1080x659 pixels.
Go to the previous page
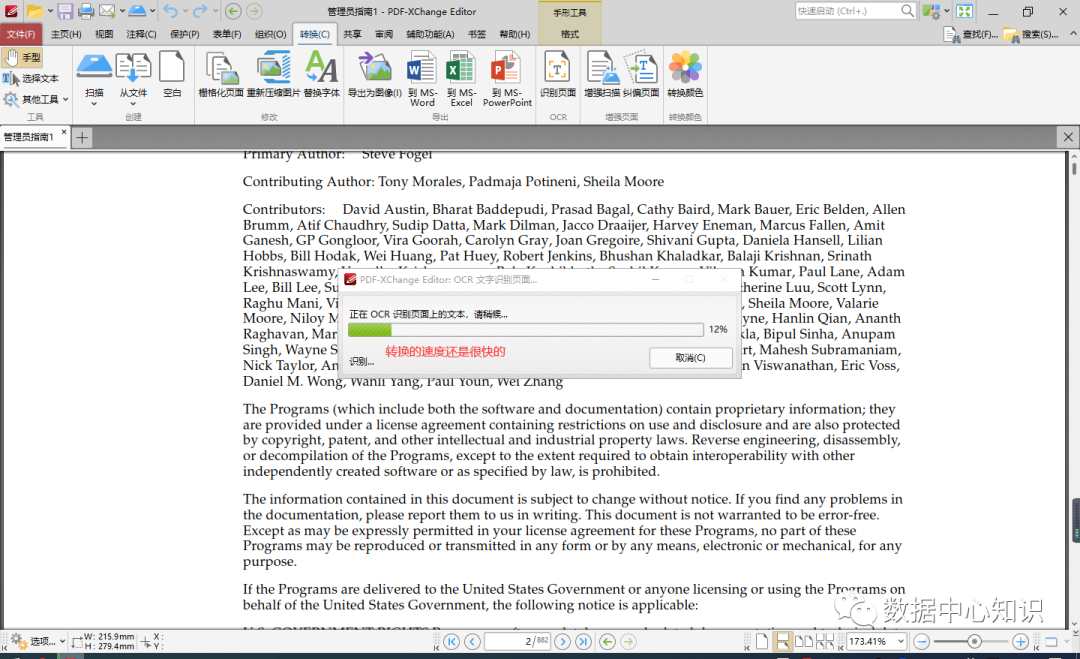[x=472, y=642]
